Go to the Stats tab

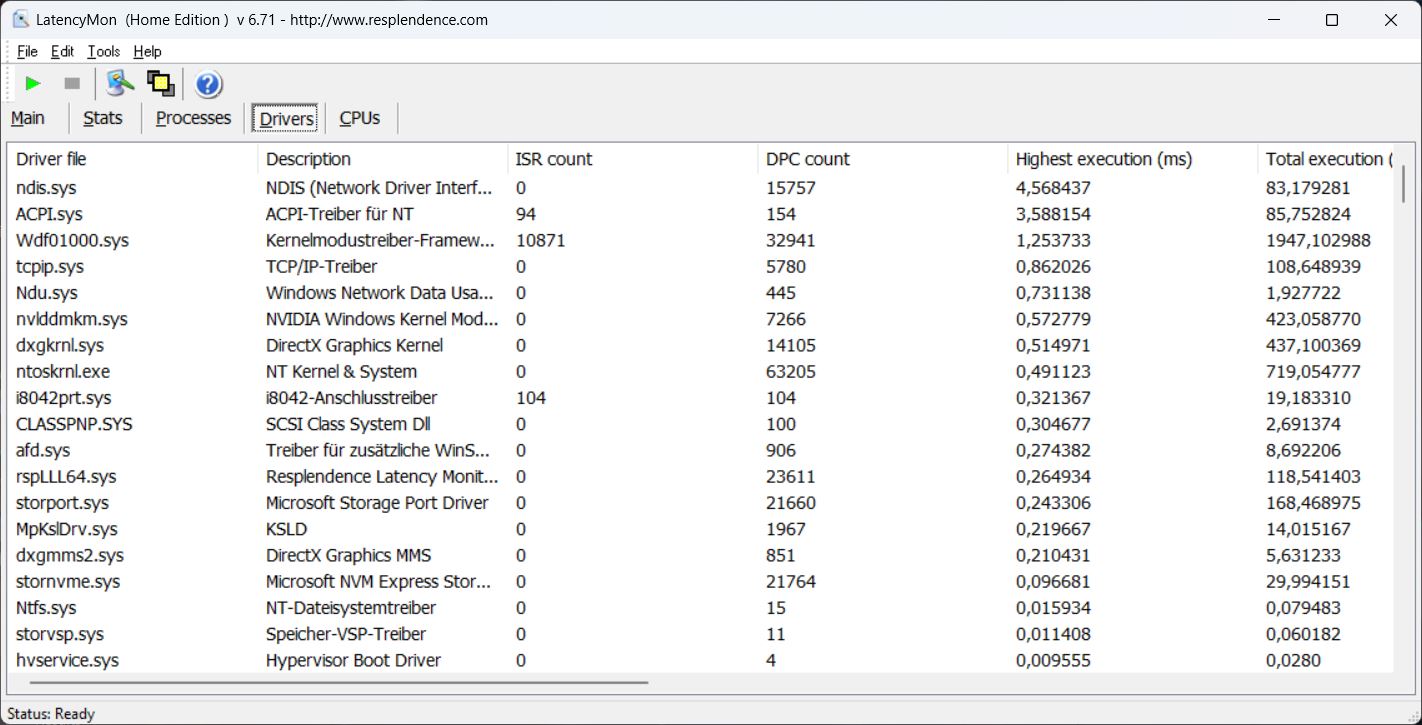(x=102, y=118)
